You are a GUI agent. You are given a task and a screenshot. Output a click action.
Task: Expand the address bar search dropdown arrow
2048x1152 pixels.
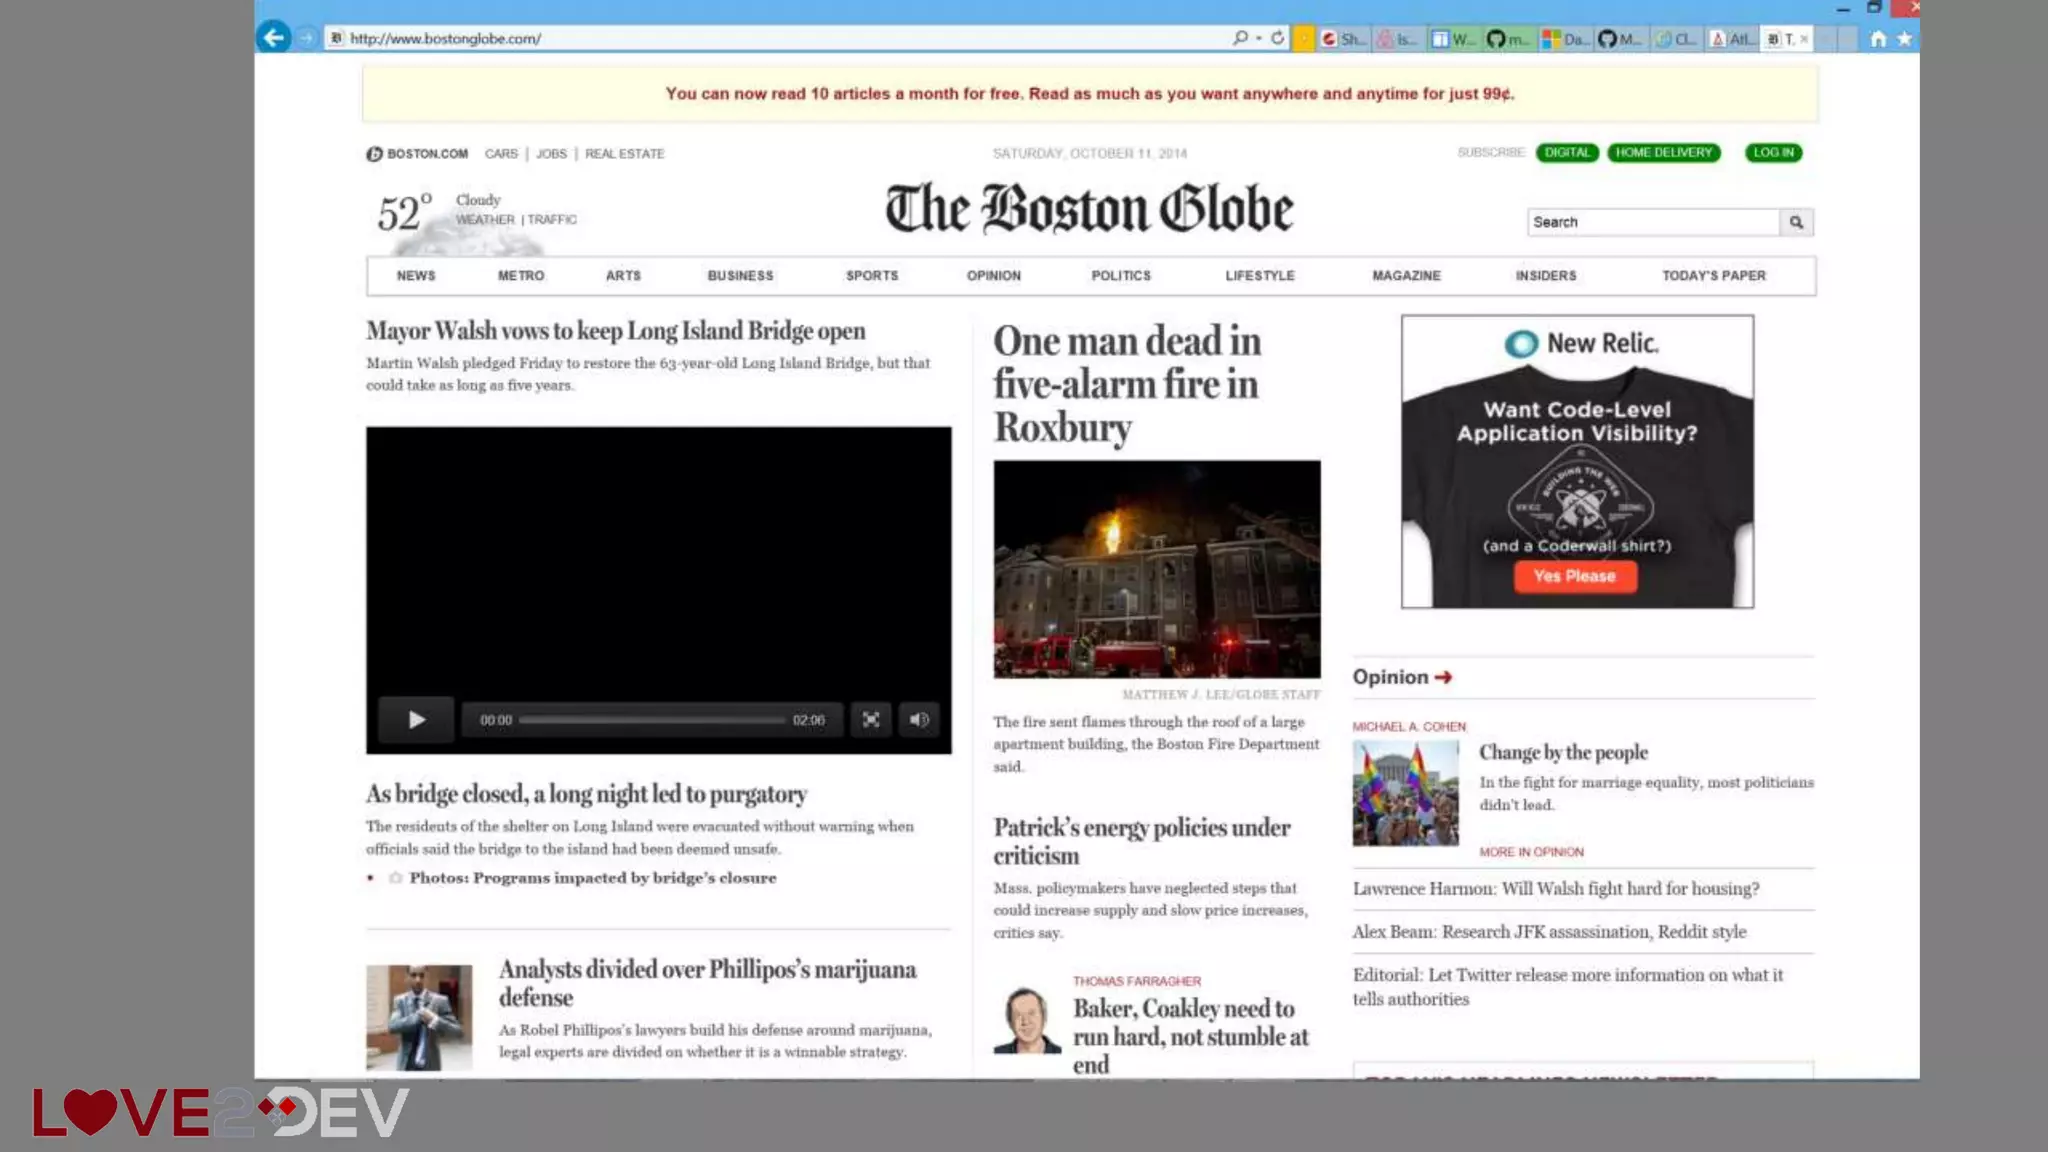click(1258, 38)
